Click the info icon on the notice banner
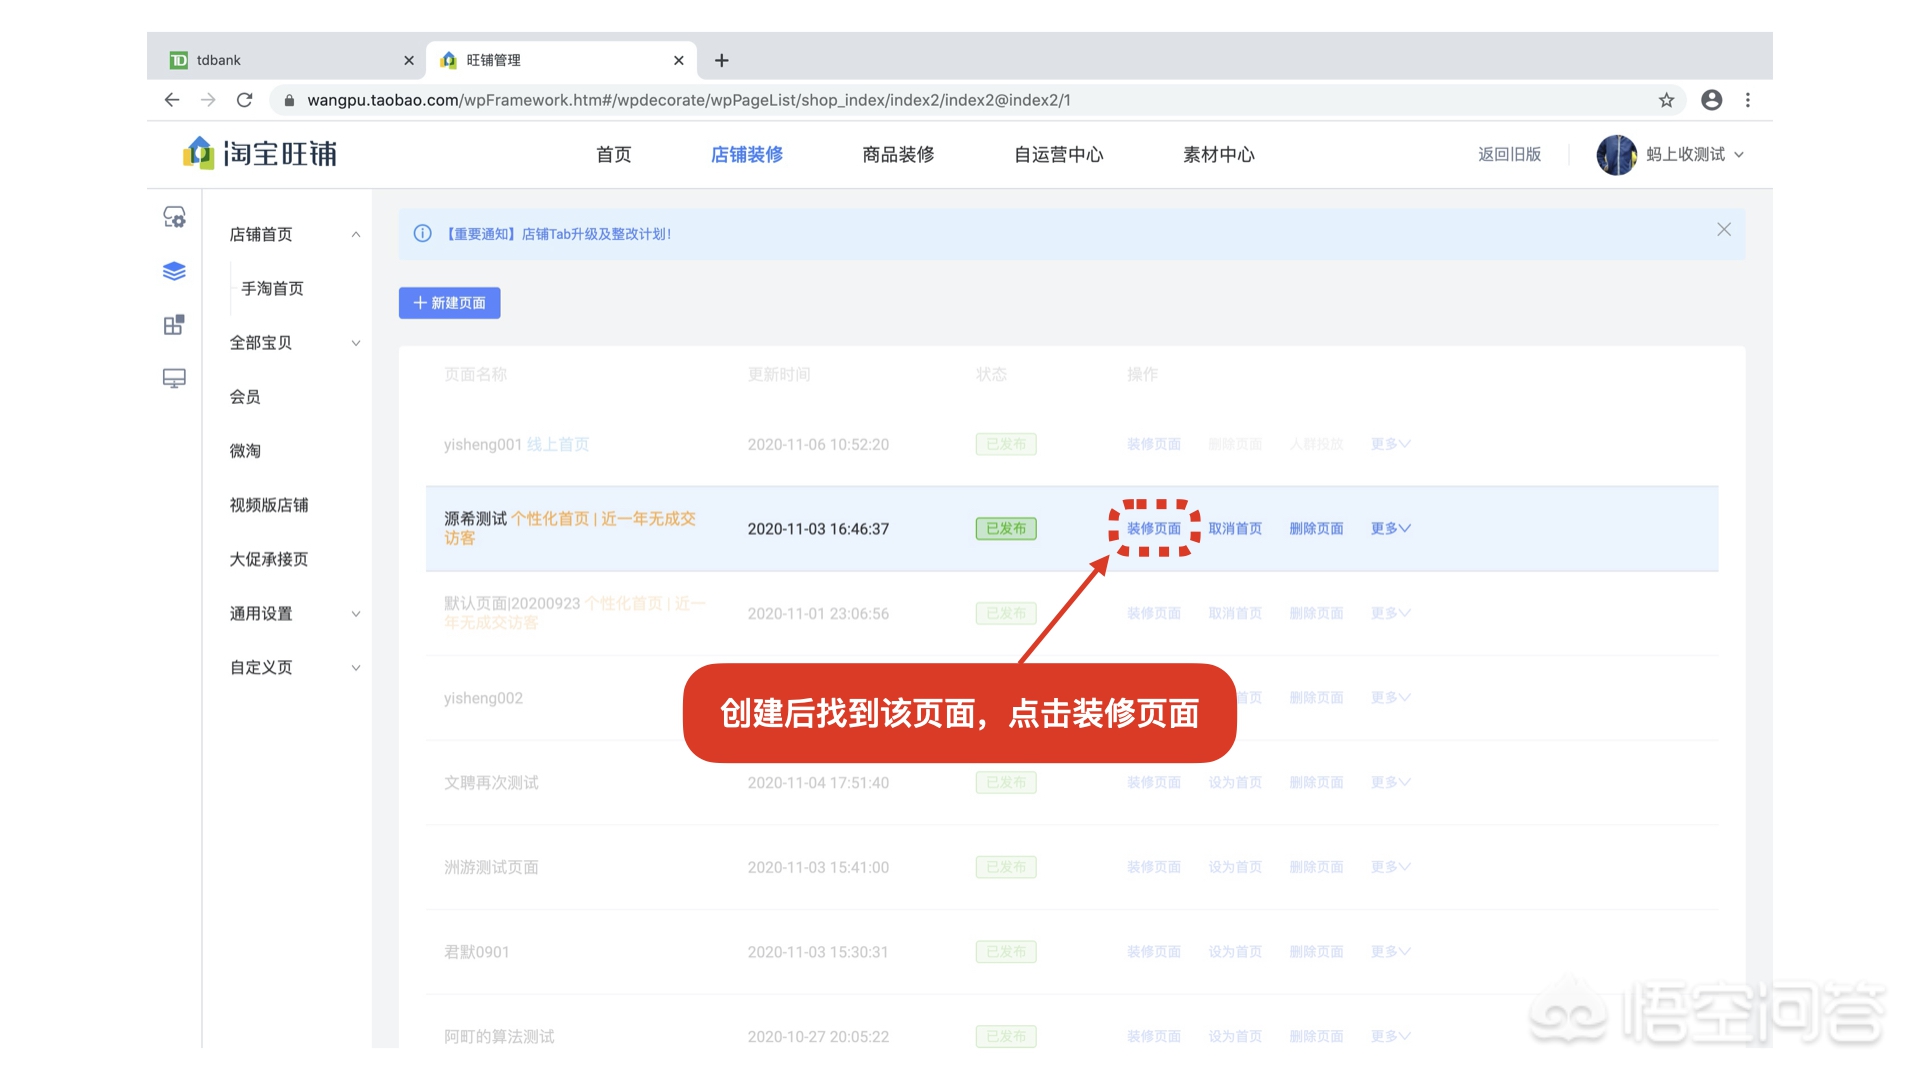Viewport: 1920px width, 1080px height. (421, 233)
